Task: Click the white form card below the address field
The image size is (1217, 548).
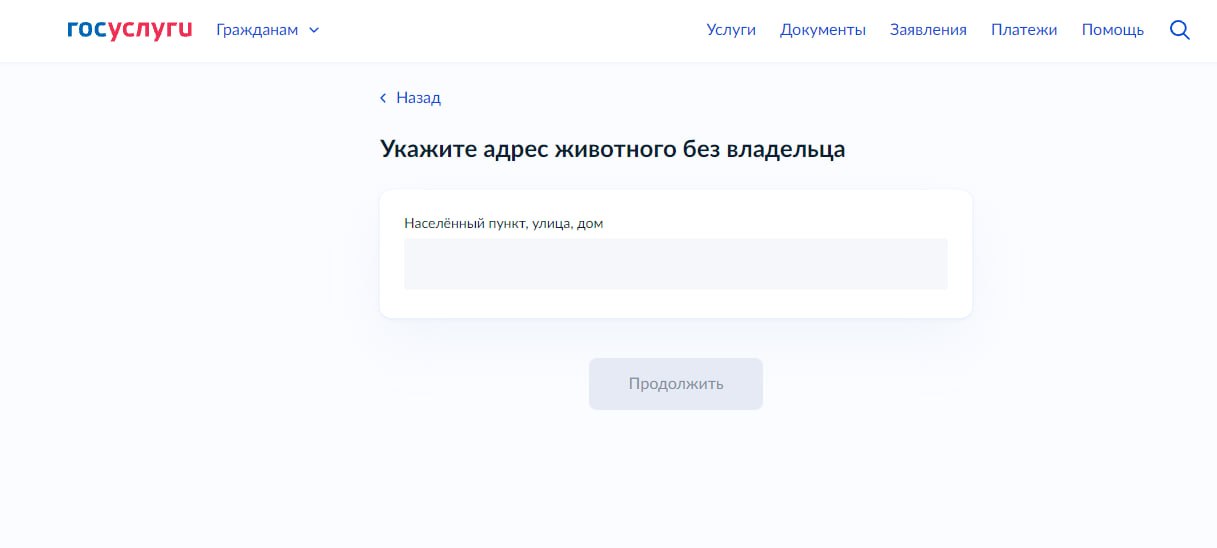Action: [675, 304]
